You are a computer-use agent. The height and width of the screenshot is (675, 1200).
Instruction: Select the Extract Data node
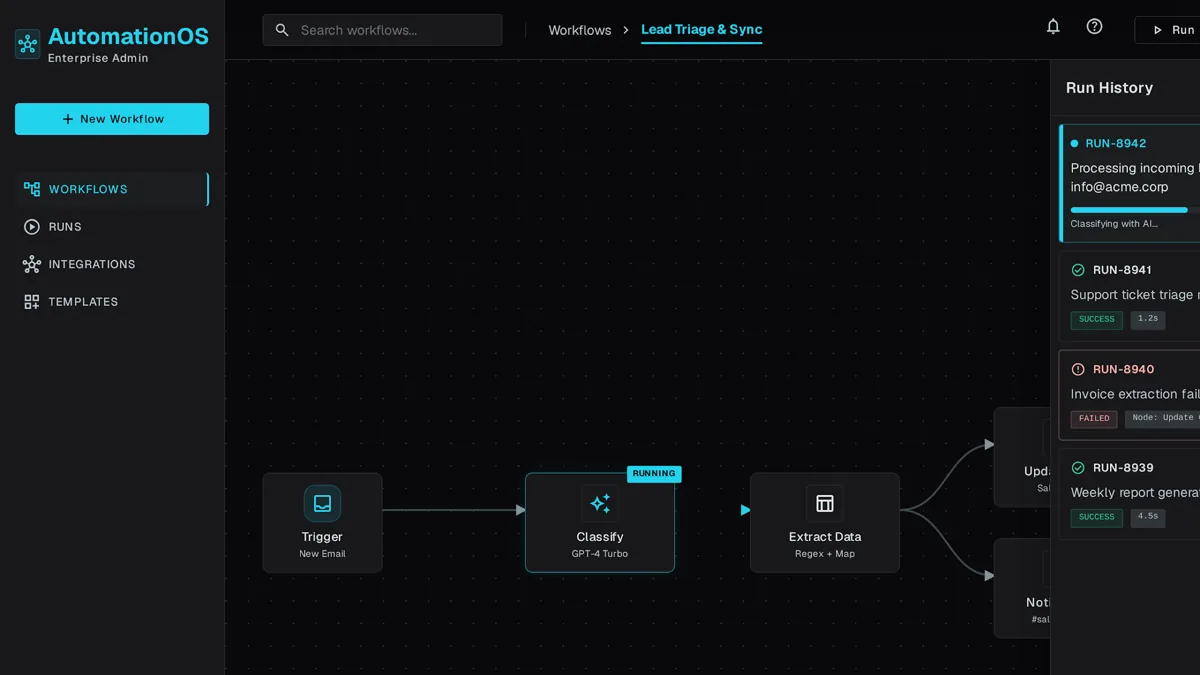pos(825,523)
